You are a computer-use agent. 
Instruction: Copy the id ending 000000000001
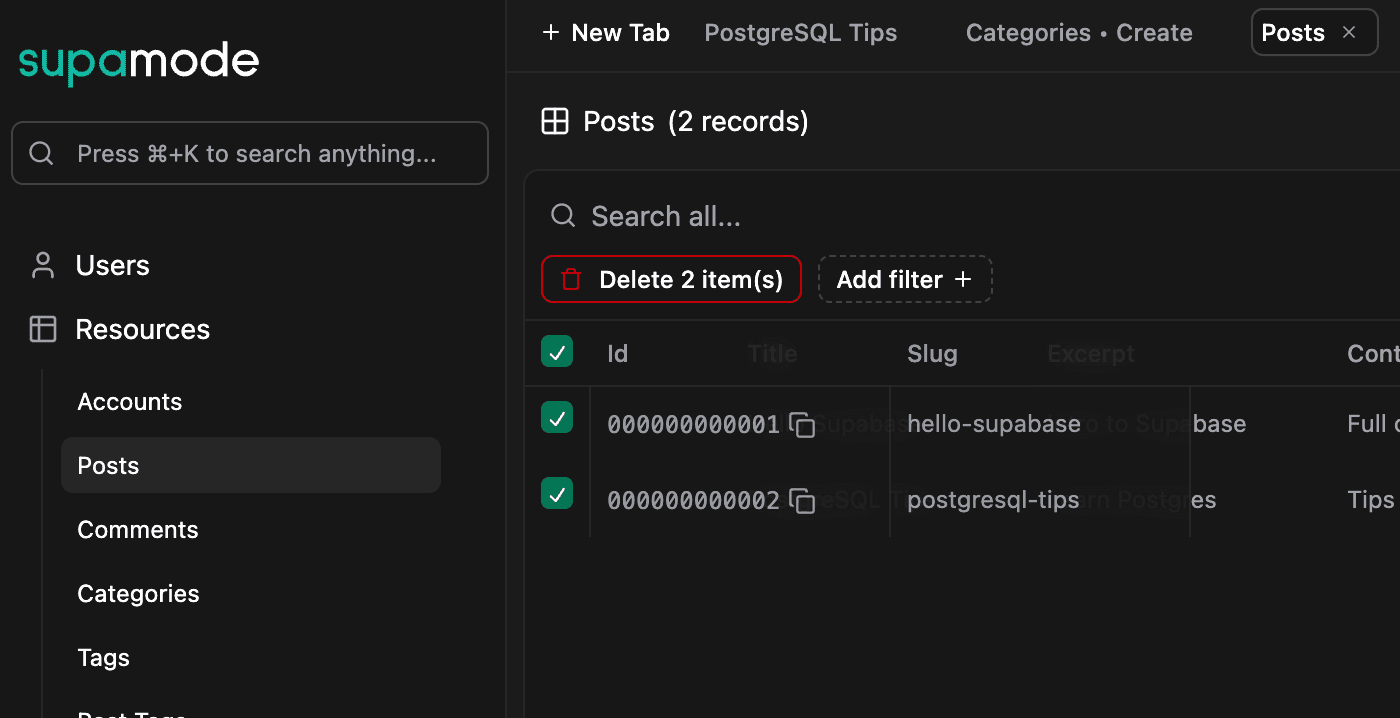[x=802, y=425]
